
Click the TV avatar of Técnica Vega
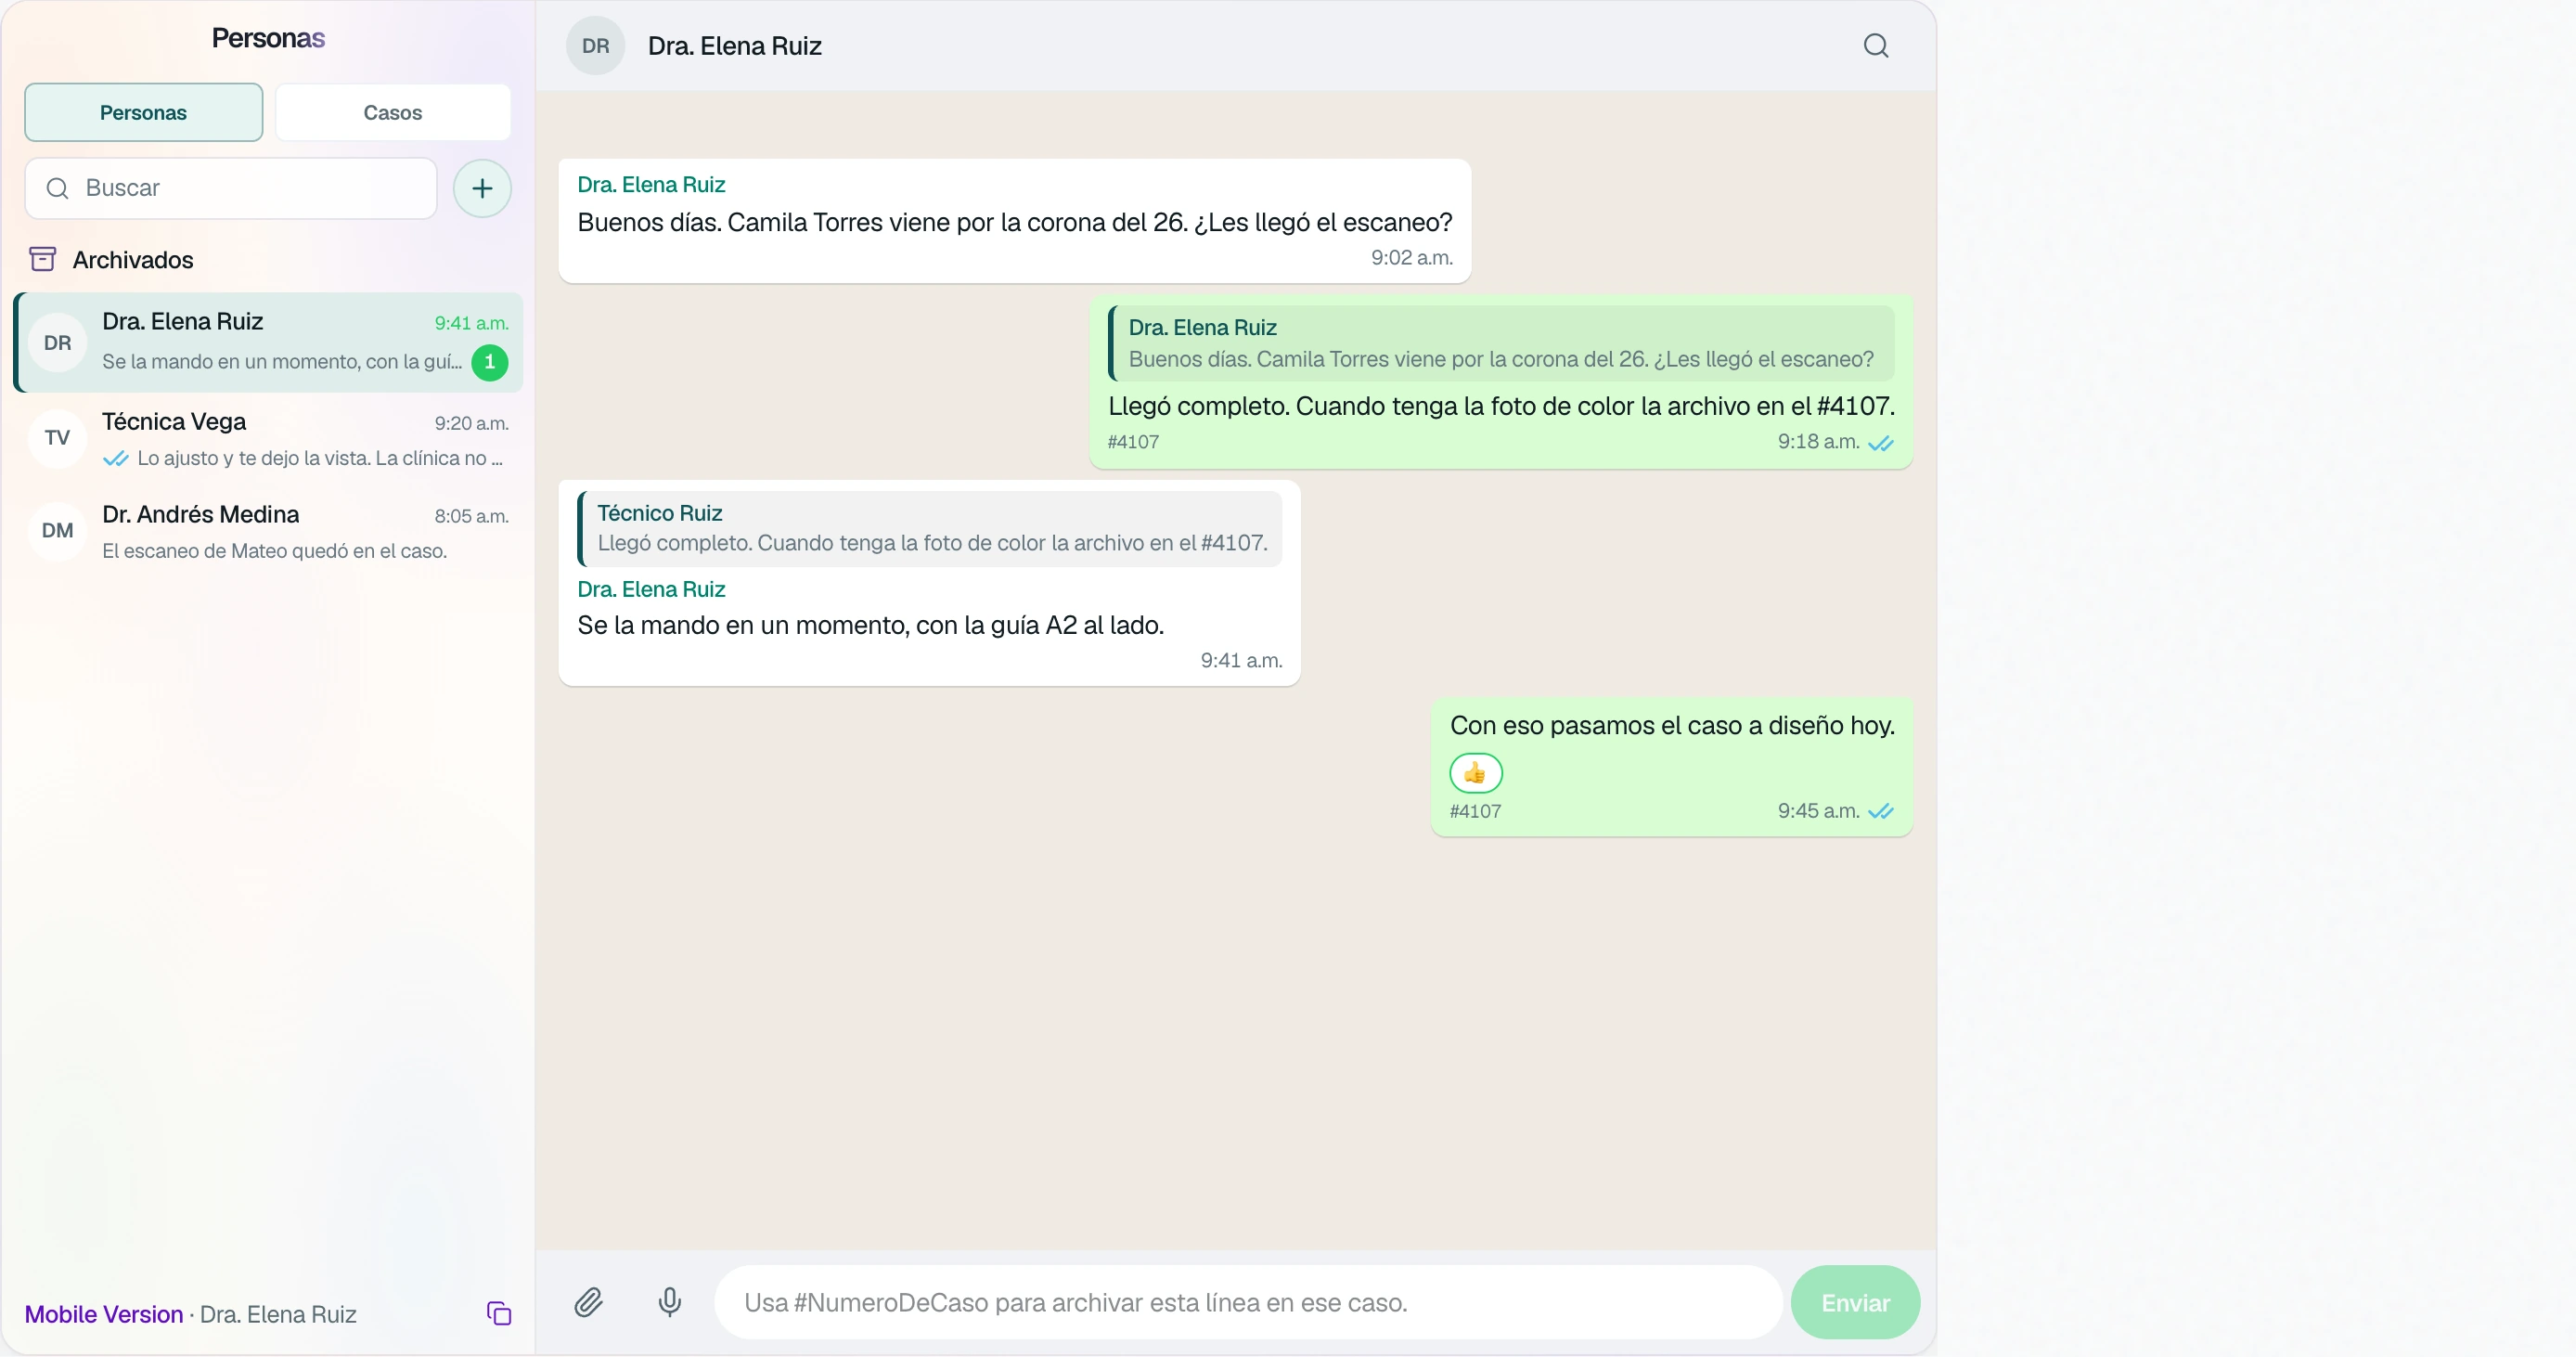click(x=57, y=438)
